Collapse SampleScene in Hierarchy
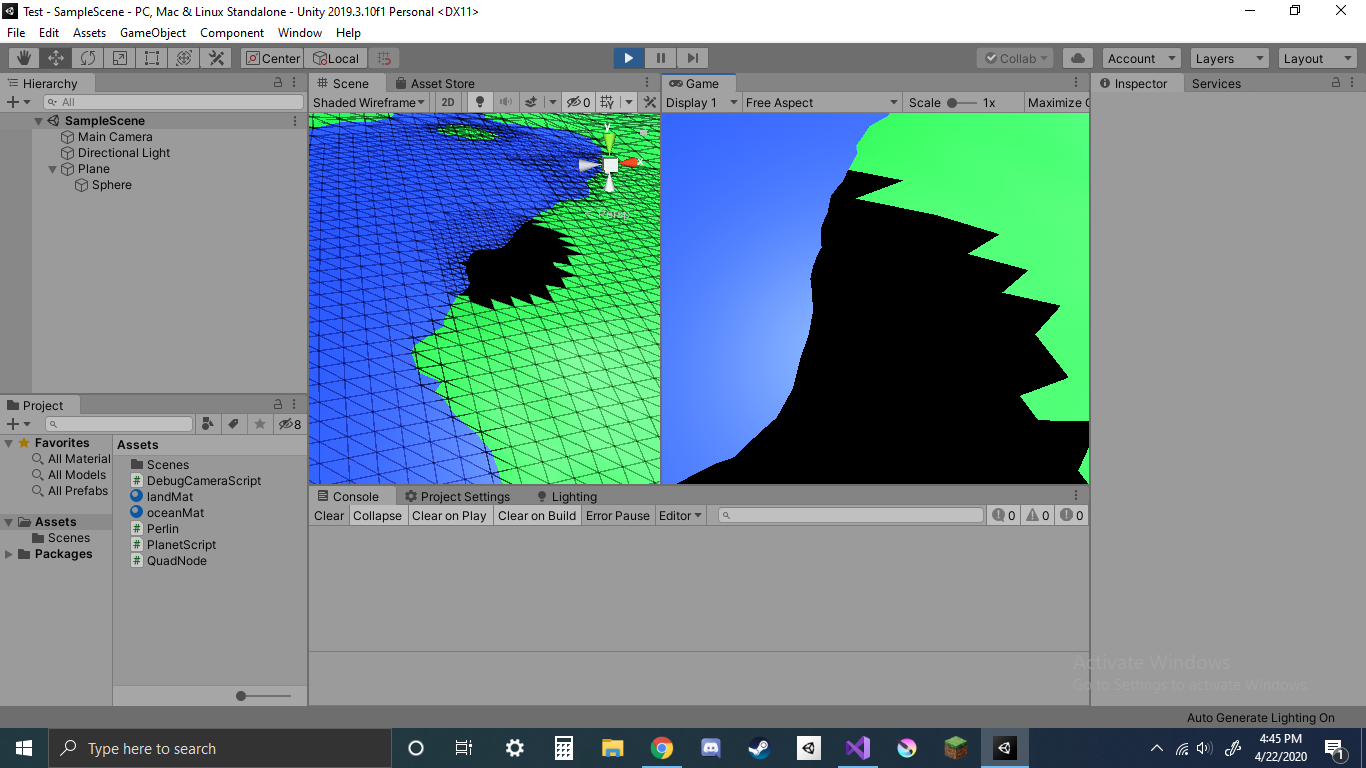1366x768 pixels. [38, 121]
